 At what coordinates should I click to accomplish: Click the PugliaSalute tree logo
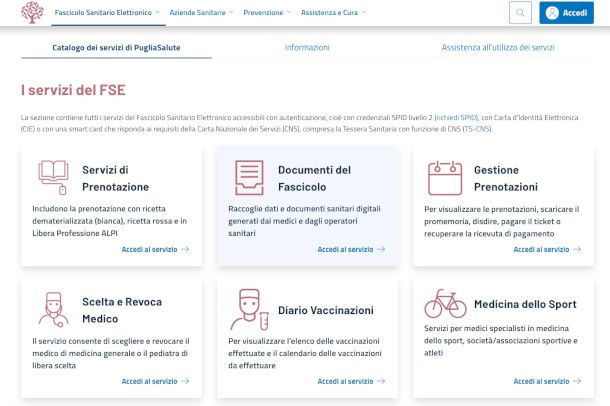coord(32,12)
